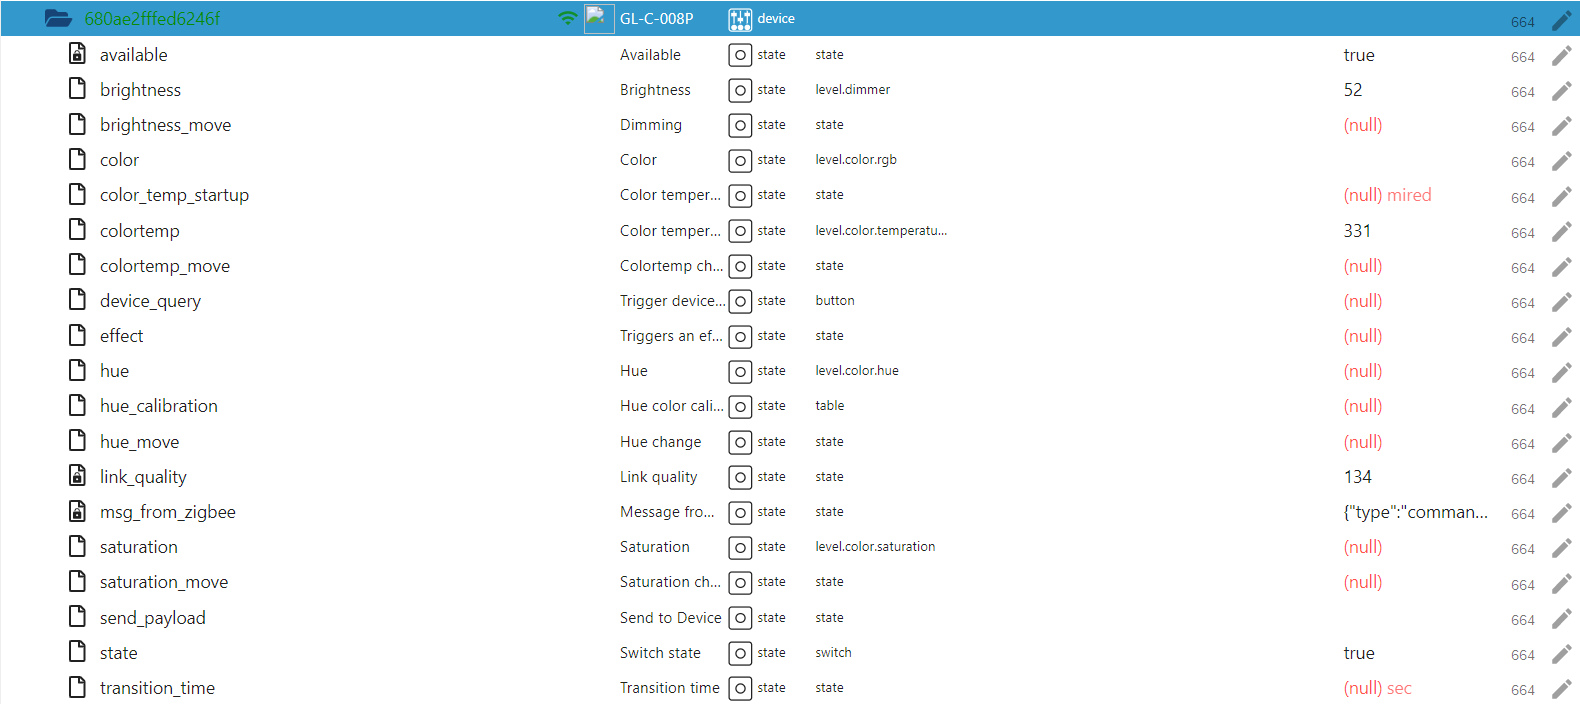Select the effect tree item
1580x704 pixels.
tap(121, 336)
